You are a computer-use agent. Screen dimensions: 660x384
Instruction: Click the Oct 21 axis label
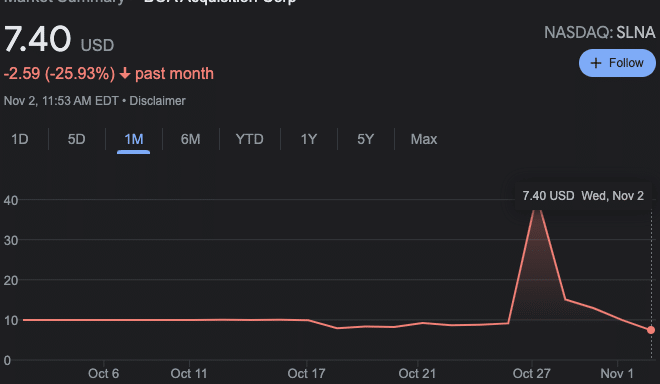pos(417,373)
